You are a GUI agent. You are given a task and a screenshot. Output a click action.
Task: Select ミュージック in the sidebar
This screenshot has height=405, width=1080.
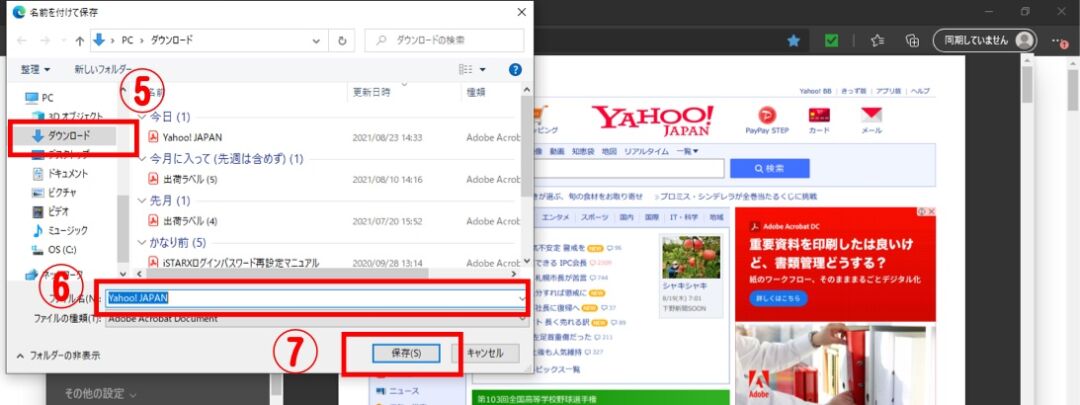tap(61, 230)
